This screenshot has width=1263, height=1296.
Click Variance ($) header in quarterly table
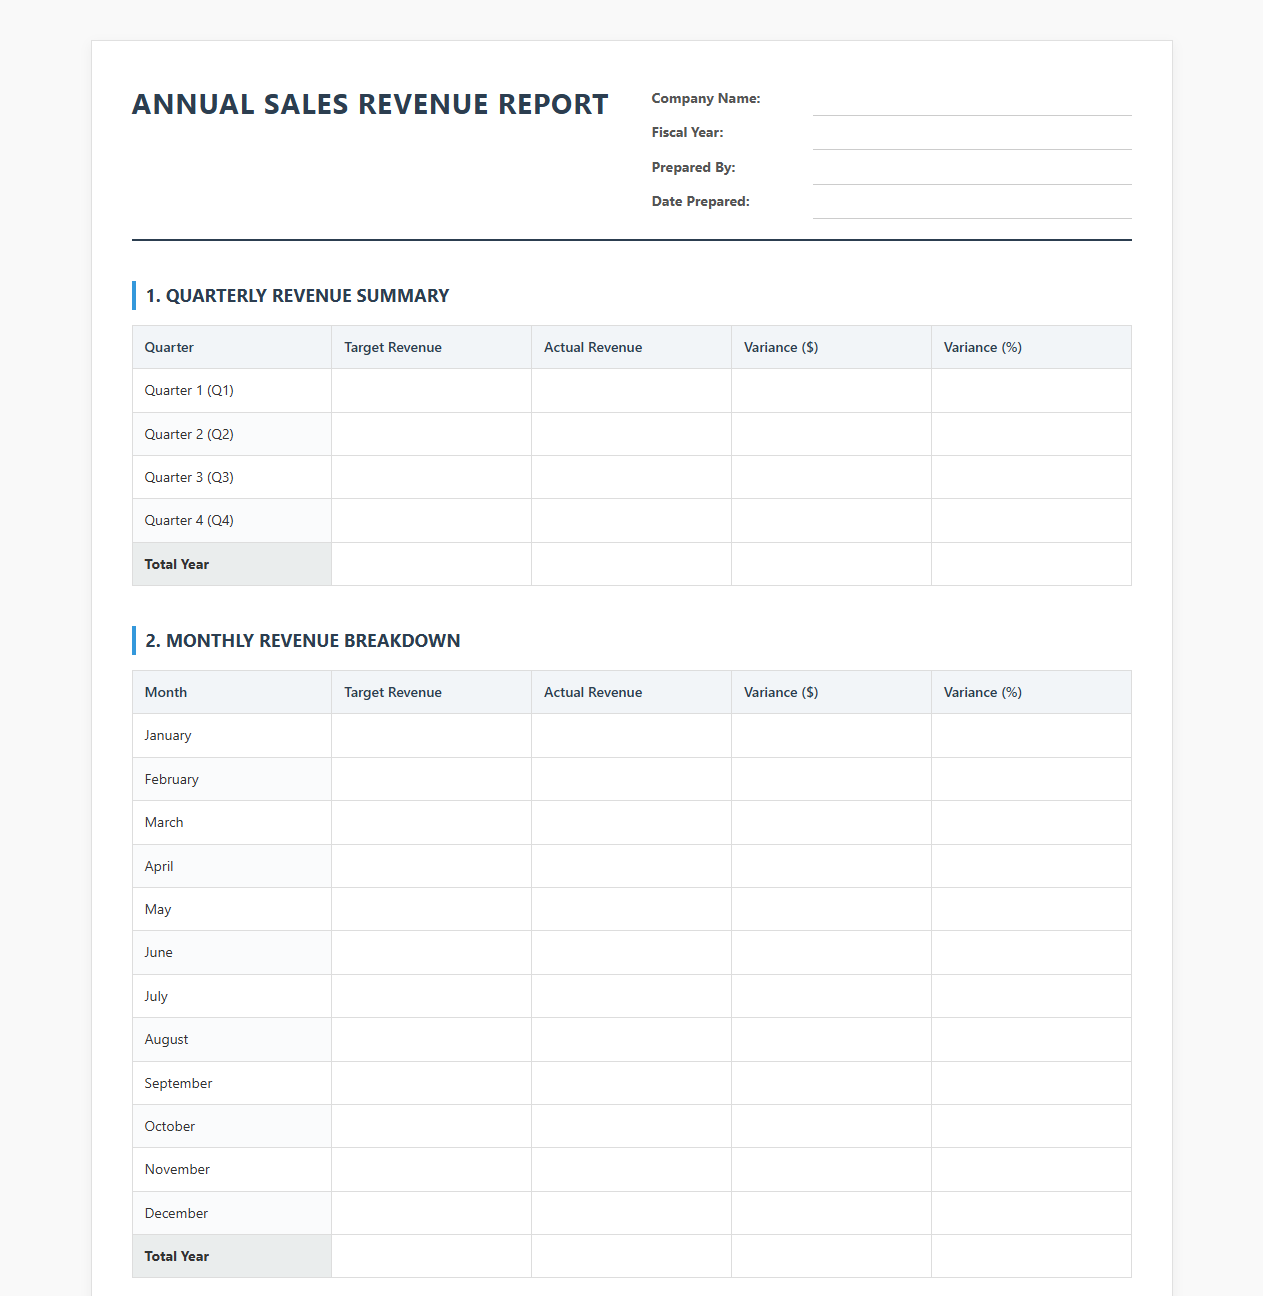[832, 347]
